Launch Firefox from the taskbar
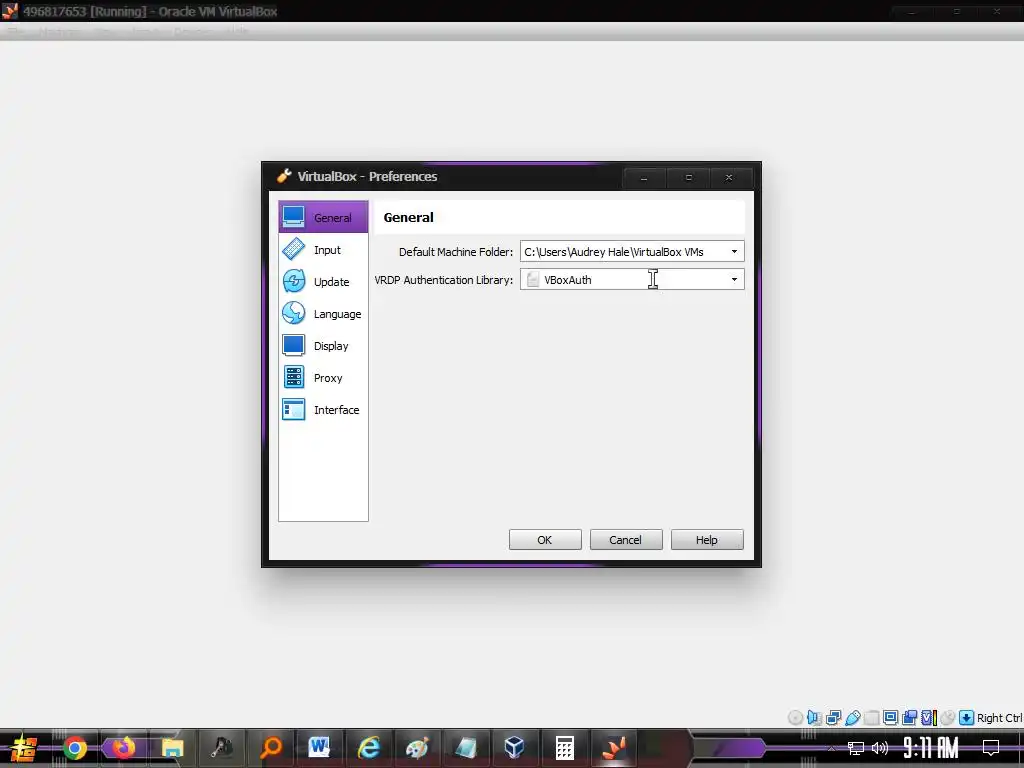Image resolution: width=1024 pixels, height=768 pixels. [x=123, y=748]
